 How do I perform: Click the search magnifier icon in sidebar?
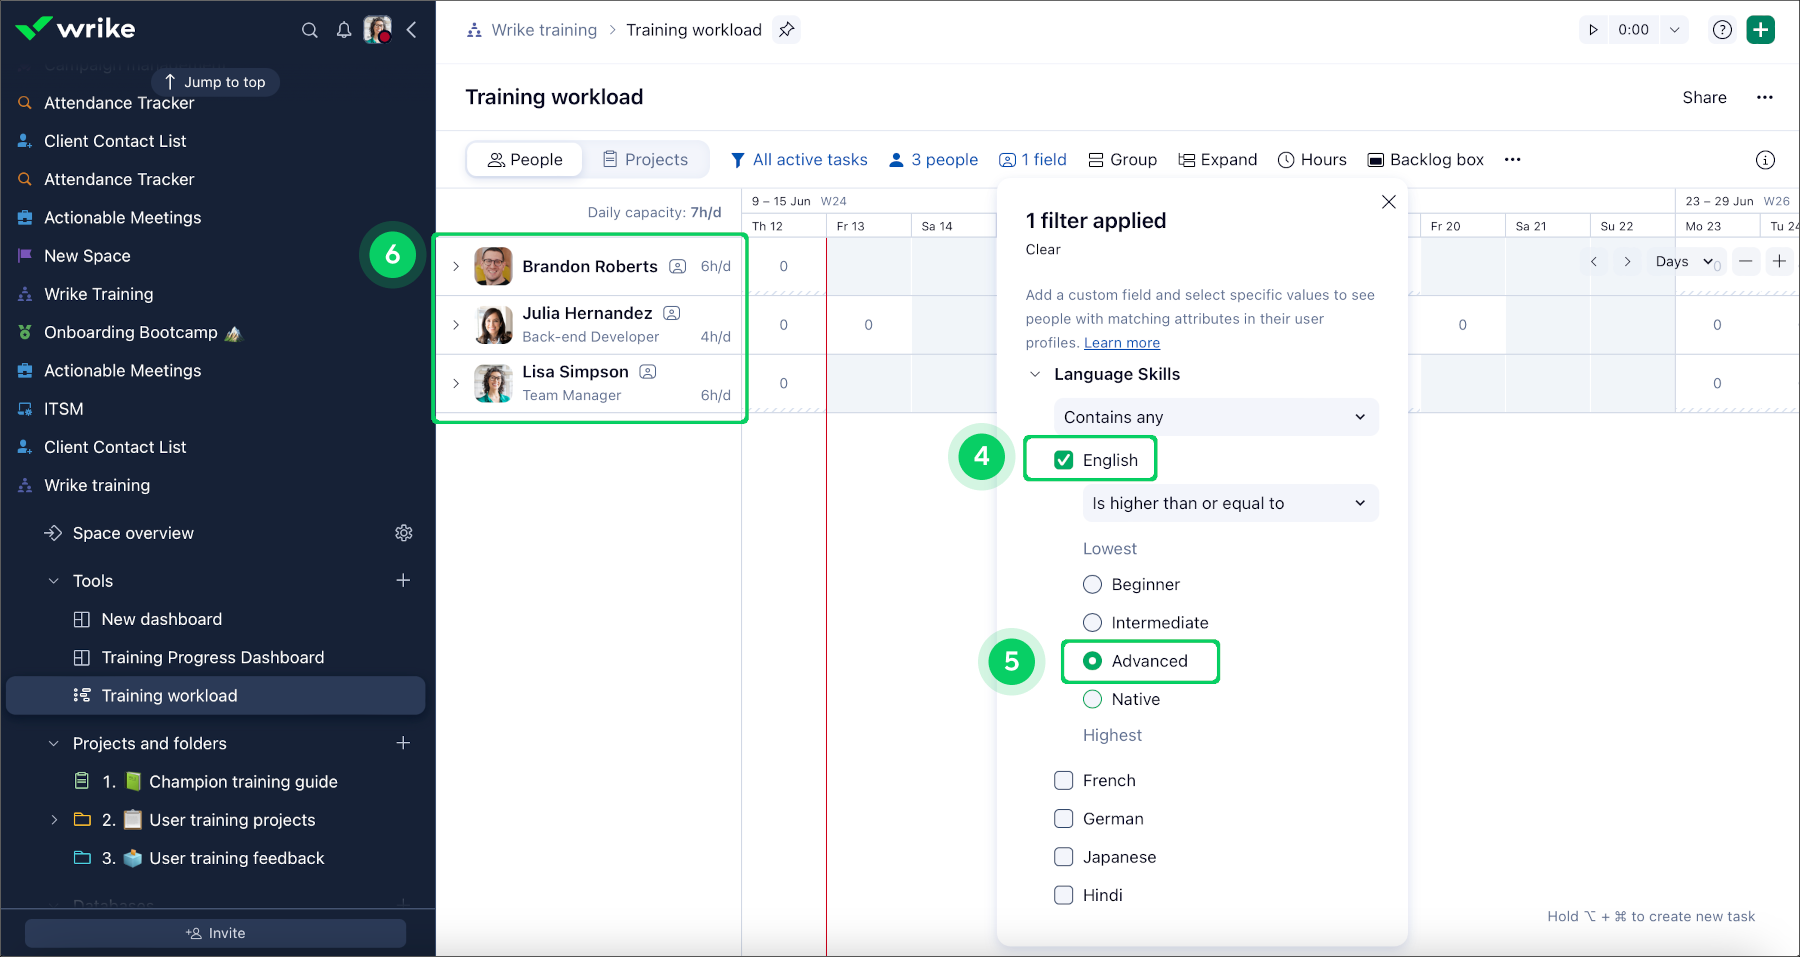310,30
